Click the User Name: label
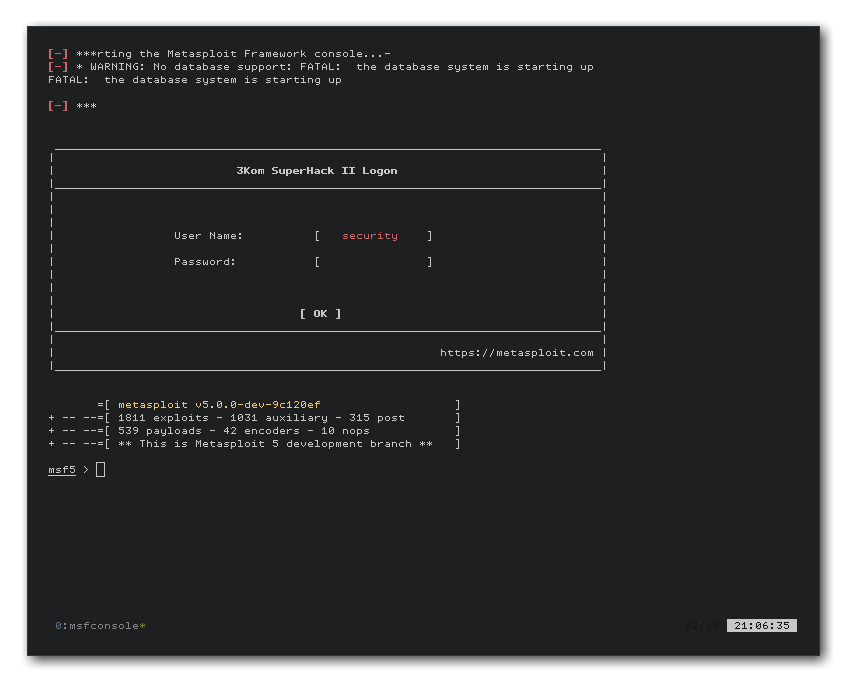This screenshot has width=848, height=689. click(208, 236)
